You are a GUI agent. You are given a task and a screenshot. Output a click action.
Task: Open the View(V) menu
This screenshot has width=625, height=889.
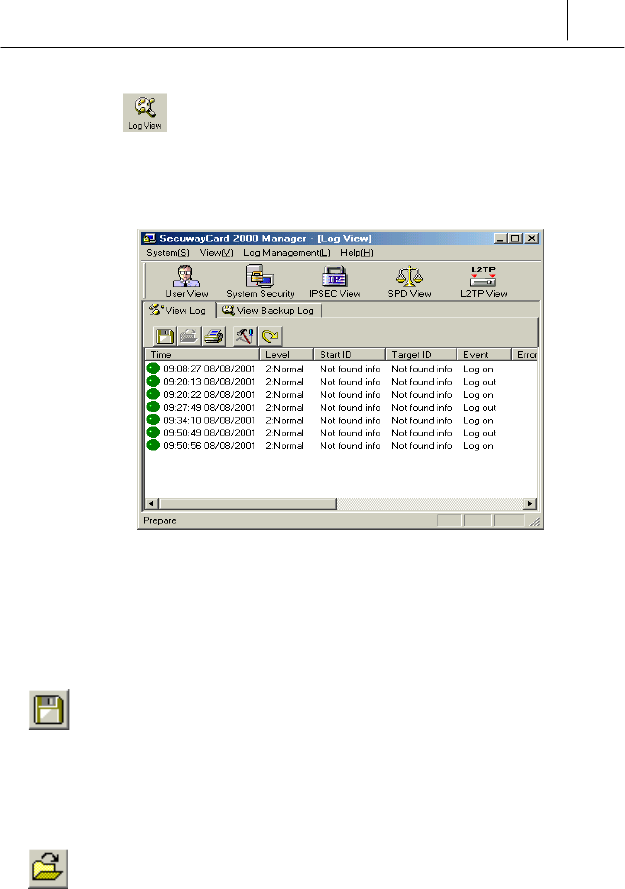click(x=216, y=253)
